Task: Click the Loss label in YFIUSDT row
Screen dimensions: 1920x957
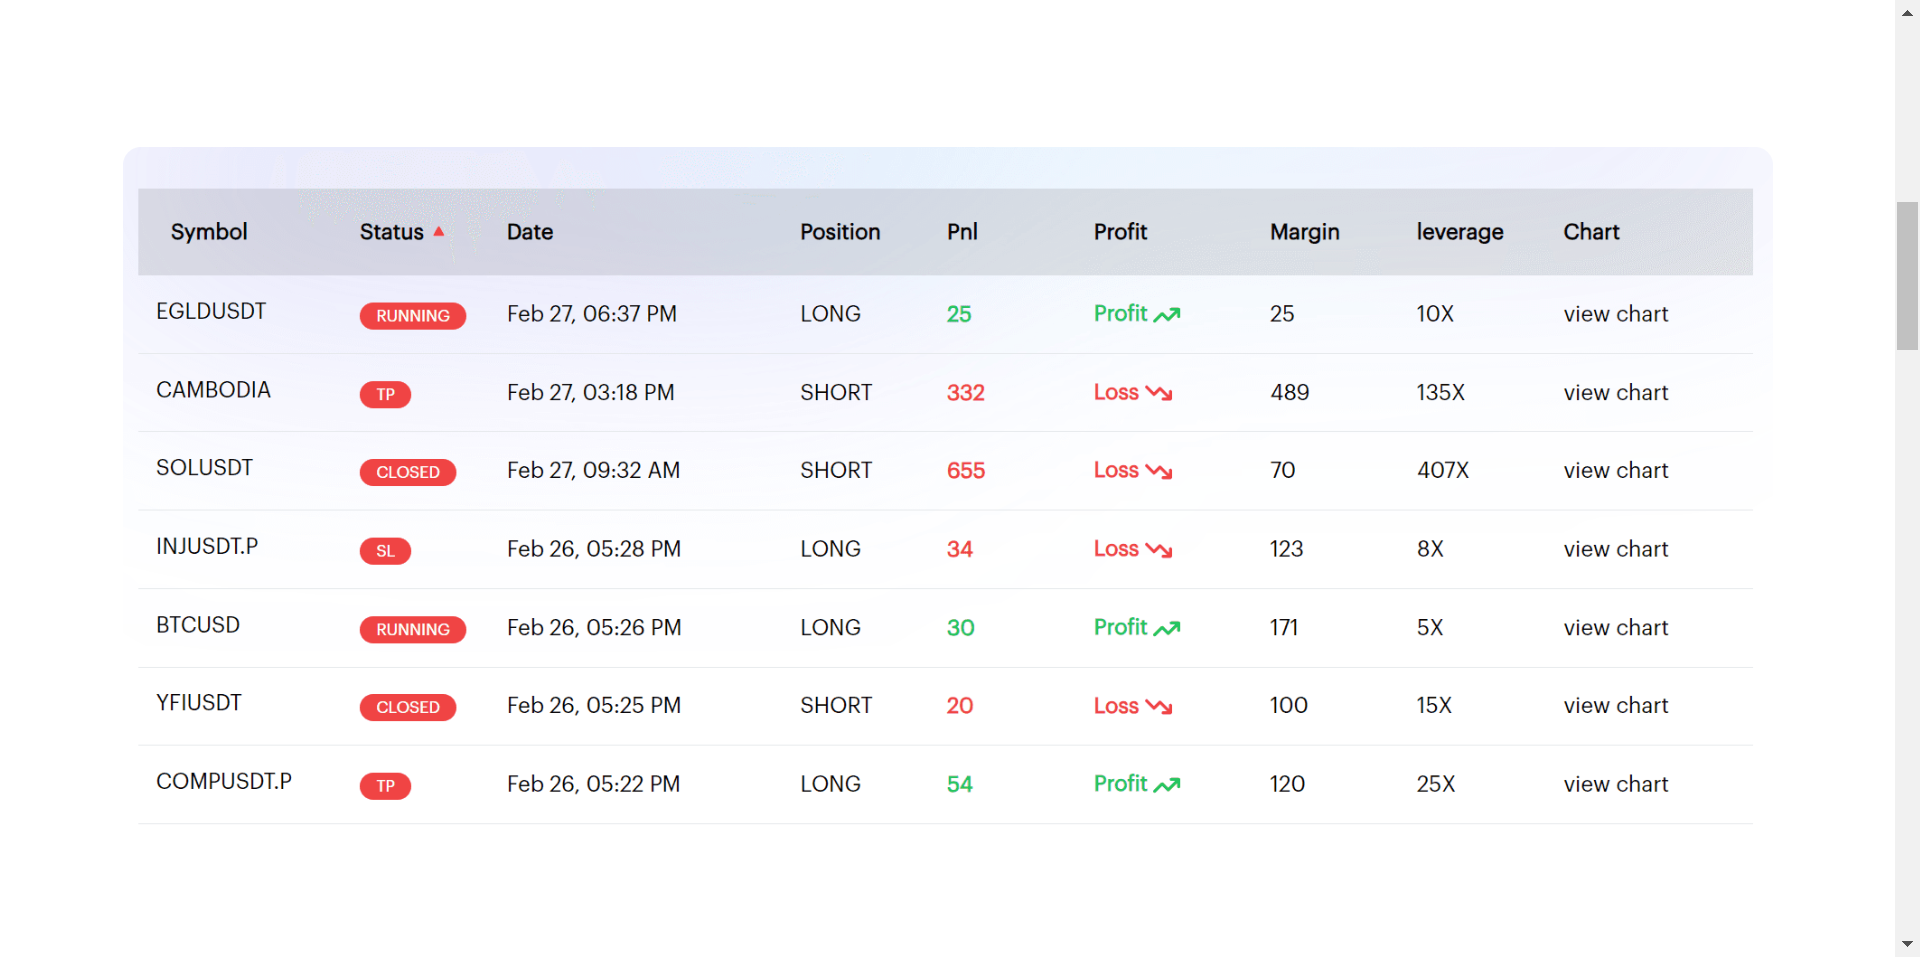Action: [x=1116, y=706]
